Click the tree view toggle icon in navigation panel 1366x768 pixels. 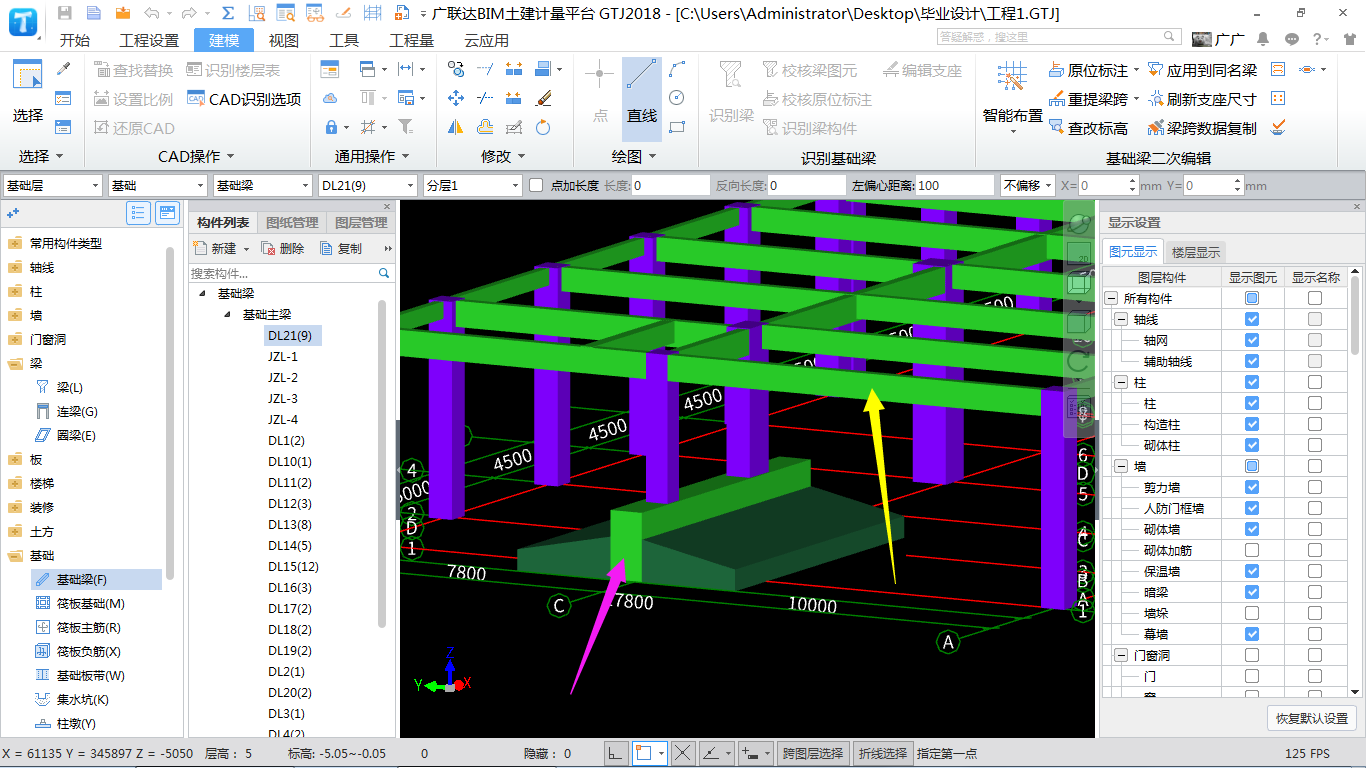point(139,213)
